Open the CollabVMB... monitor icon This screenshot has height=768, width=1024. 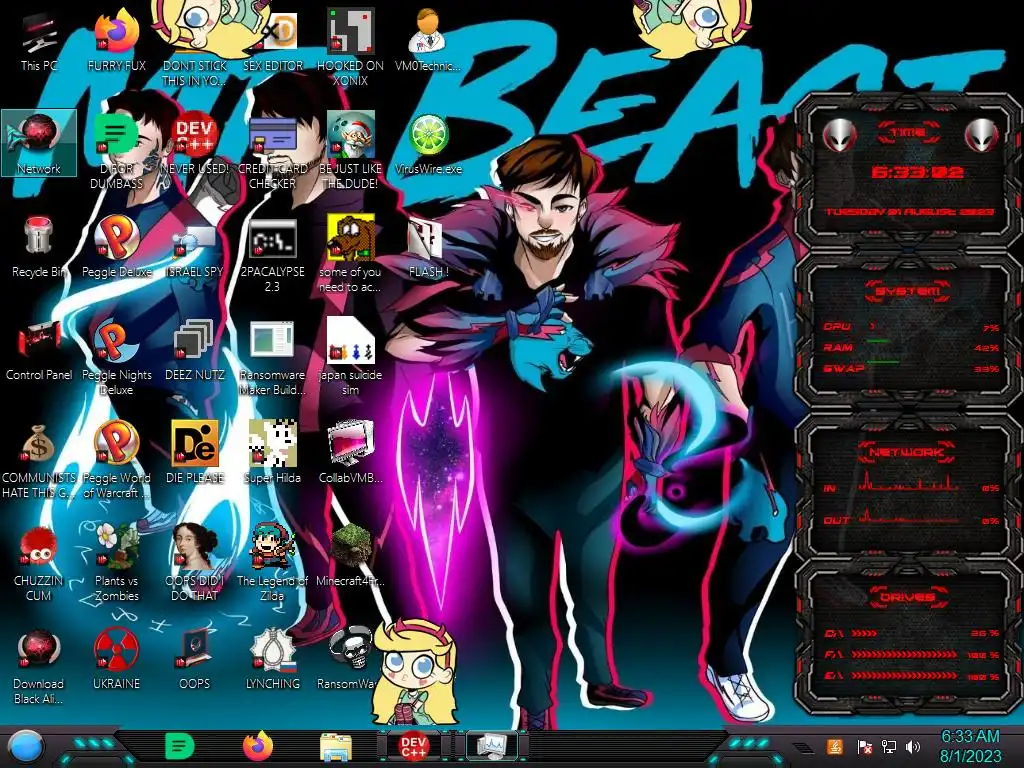click(351, 453)
